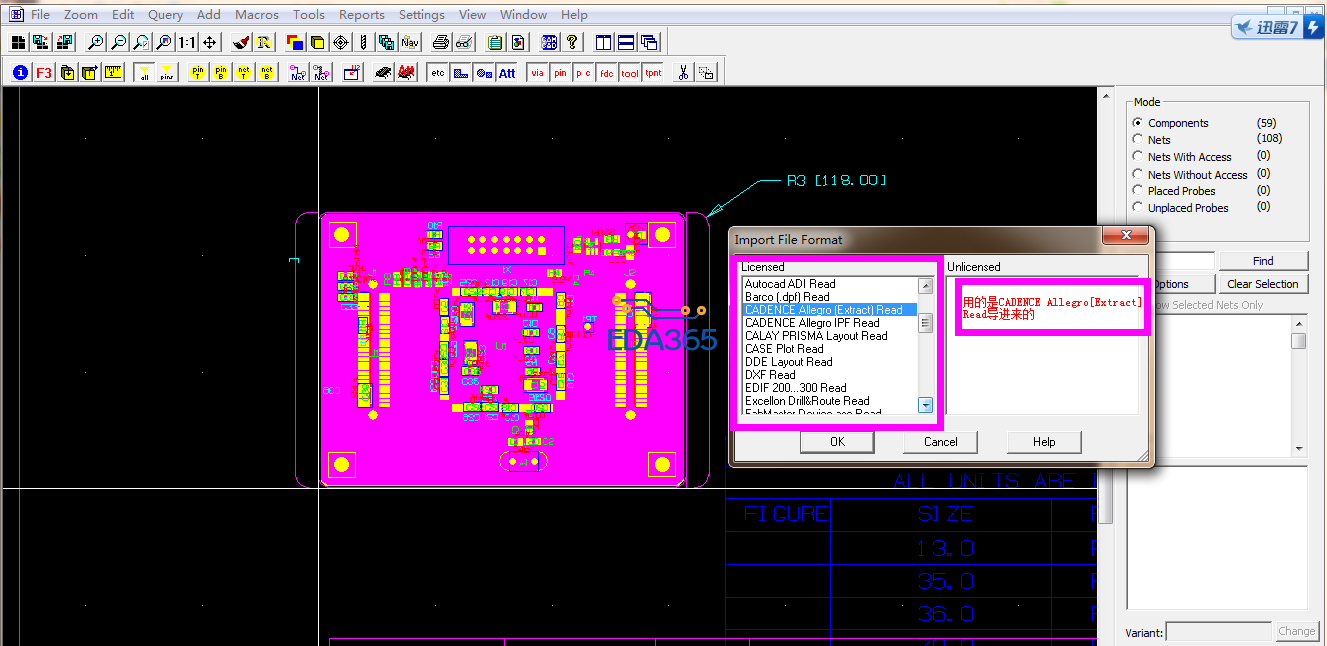Click the scissors cut icon
Screen dimensions: 1327x646
click(x=683, y=73)
